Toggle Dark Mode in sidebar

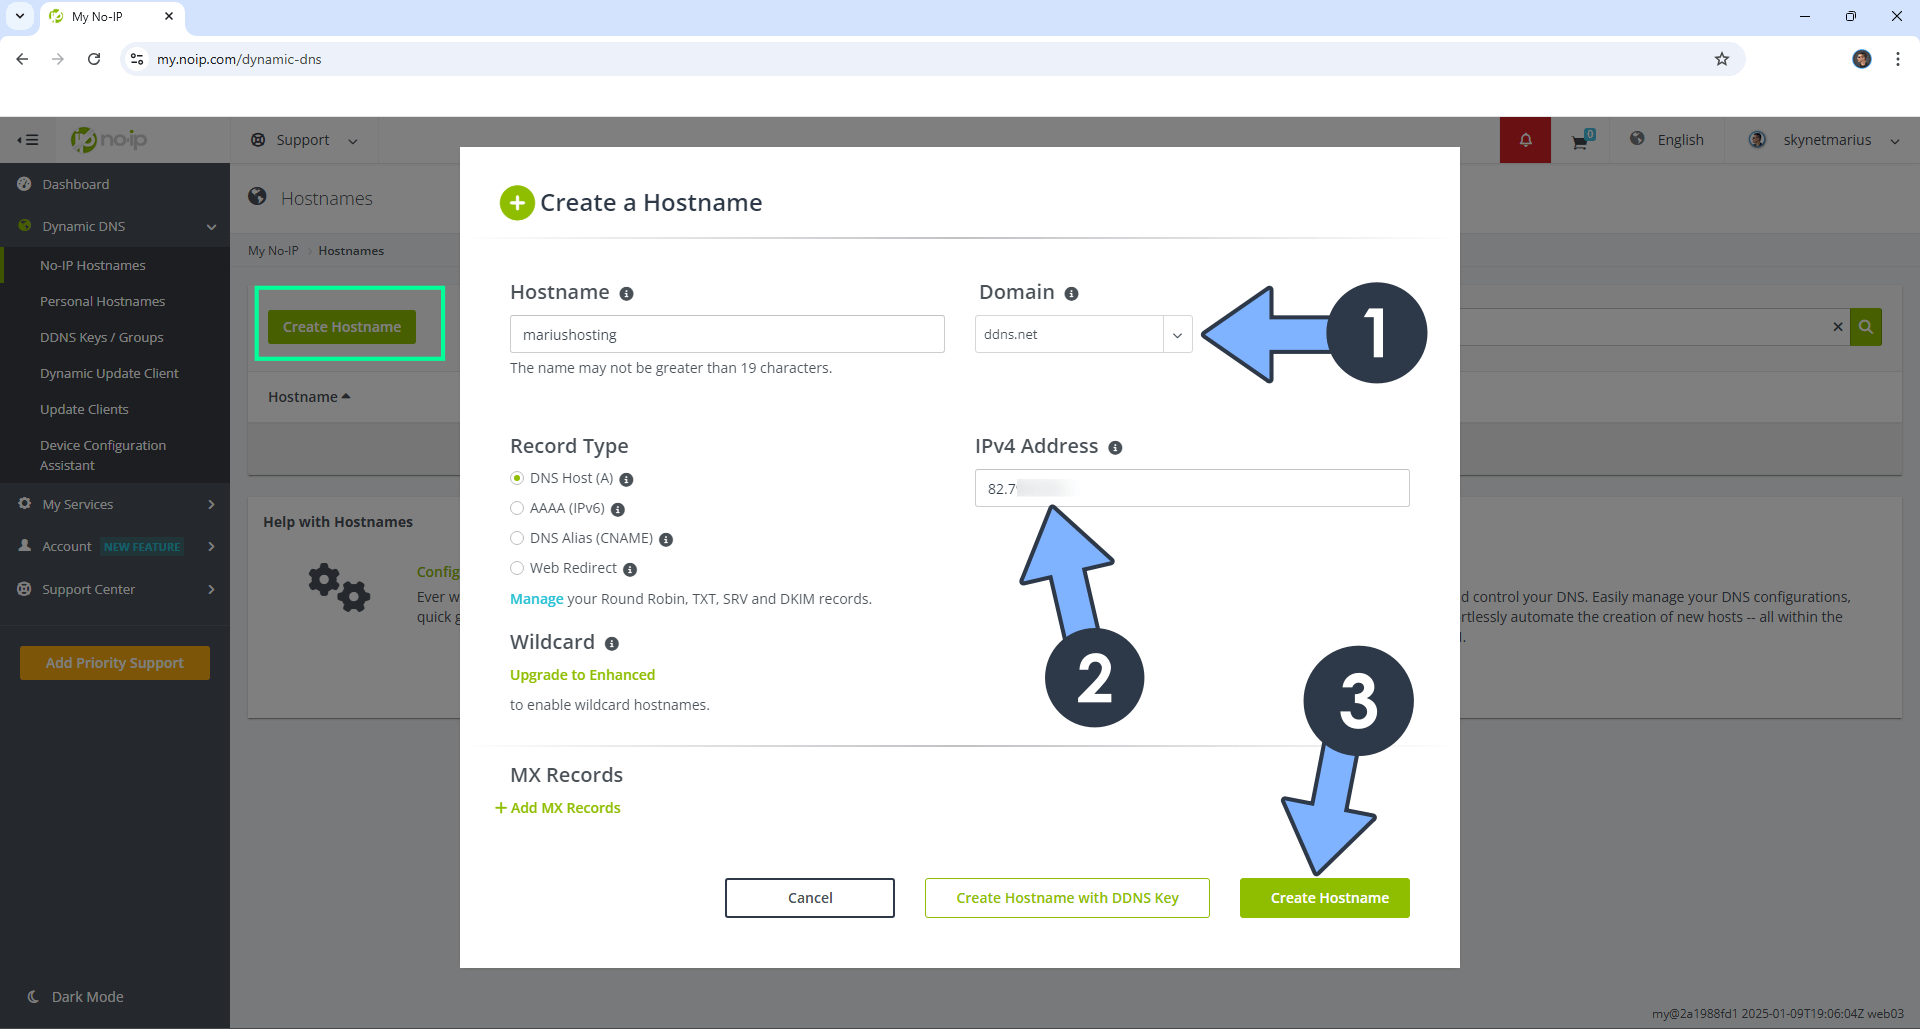(76, 997)
